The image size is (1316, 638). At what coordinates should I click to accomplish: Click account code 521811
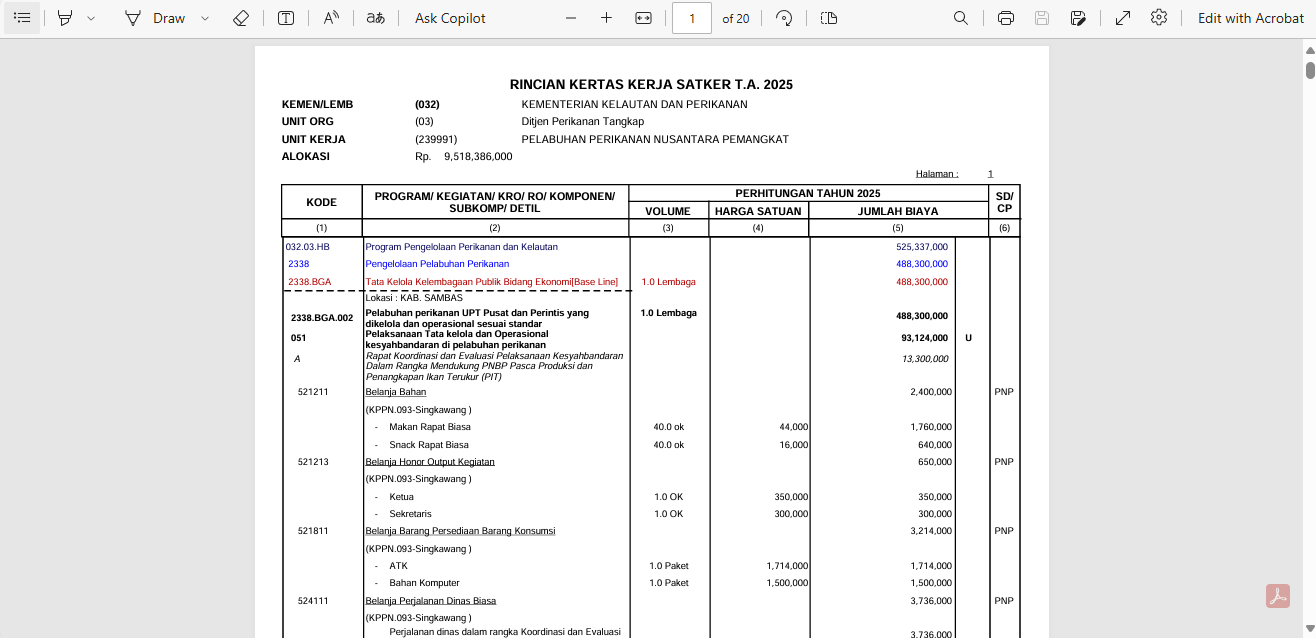click(x=313, y=531)
